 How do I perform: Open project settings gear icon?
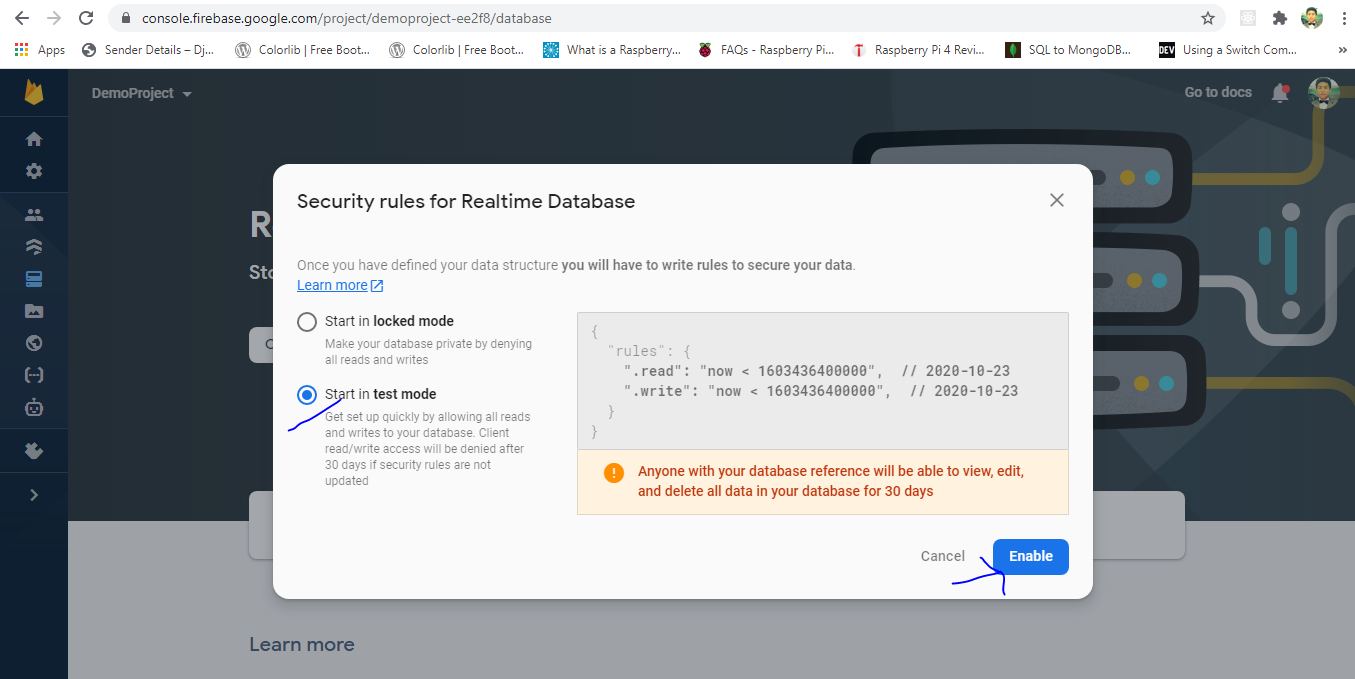pos(34,171)
